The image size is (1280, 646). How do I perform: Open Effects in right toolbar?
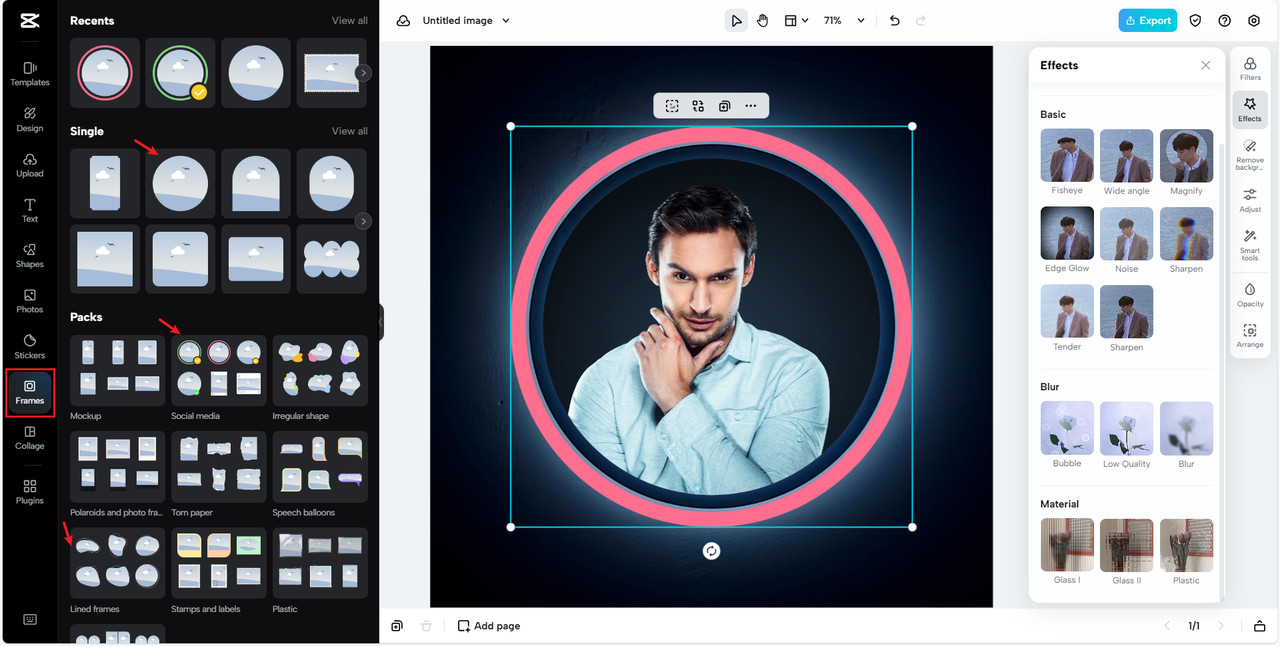click(1250, 110)
